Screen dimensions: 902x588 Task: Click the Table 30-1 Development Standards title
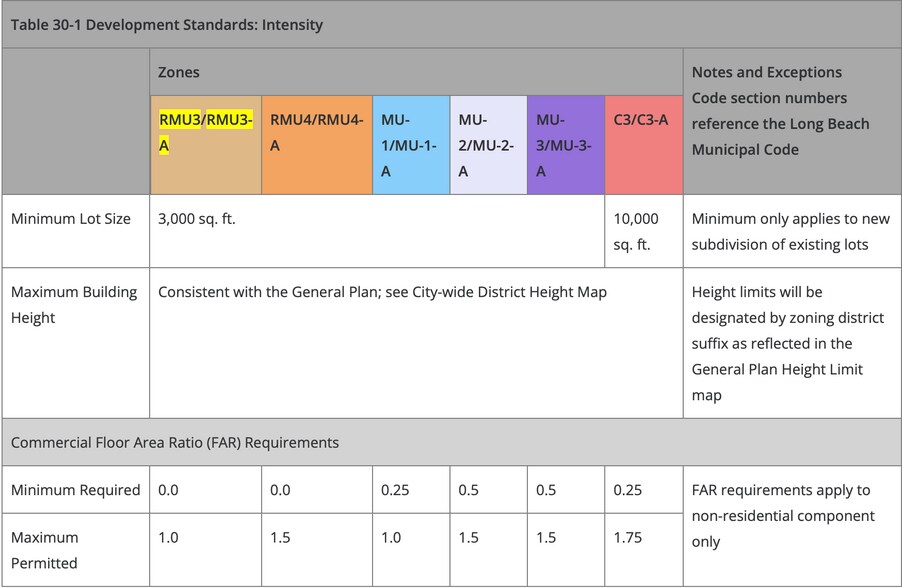[x=167, y=24]
